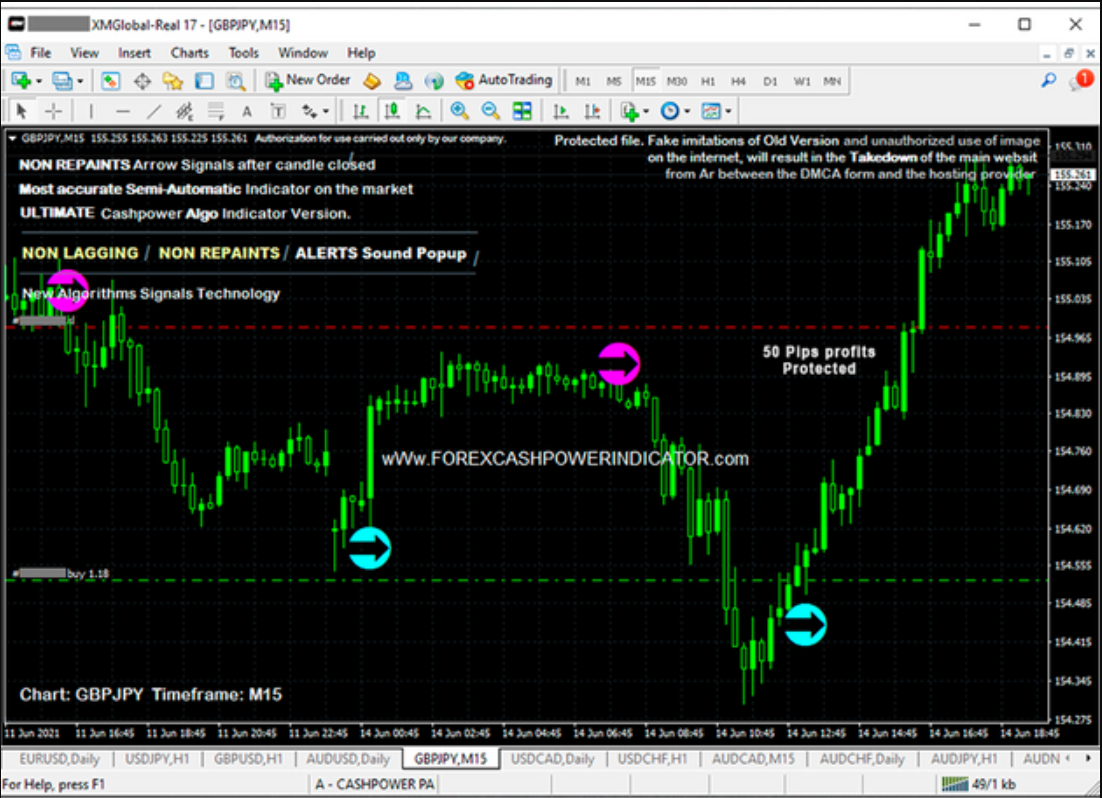The image size is (1102, 798).
Task: Open the indicators list dropdown
Action: (x=635, y=111)
